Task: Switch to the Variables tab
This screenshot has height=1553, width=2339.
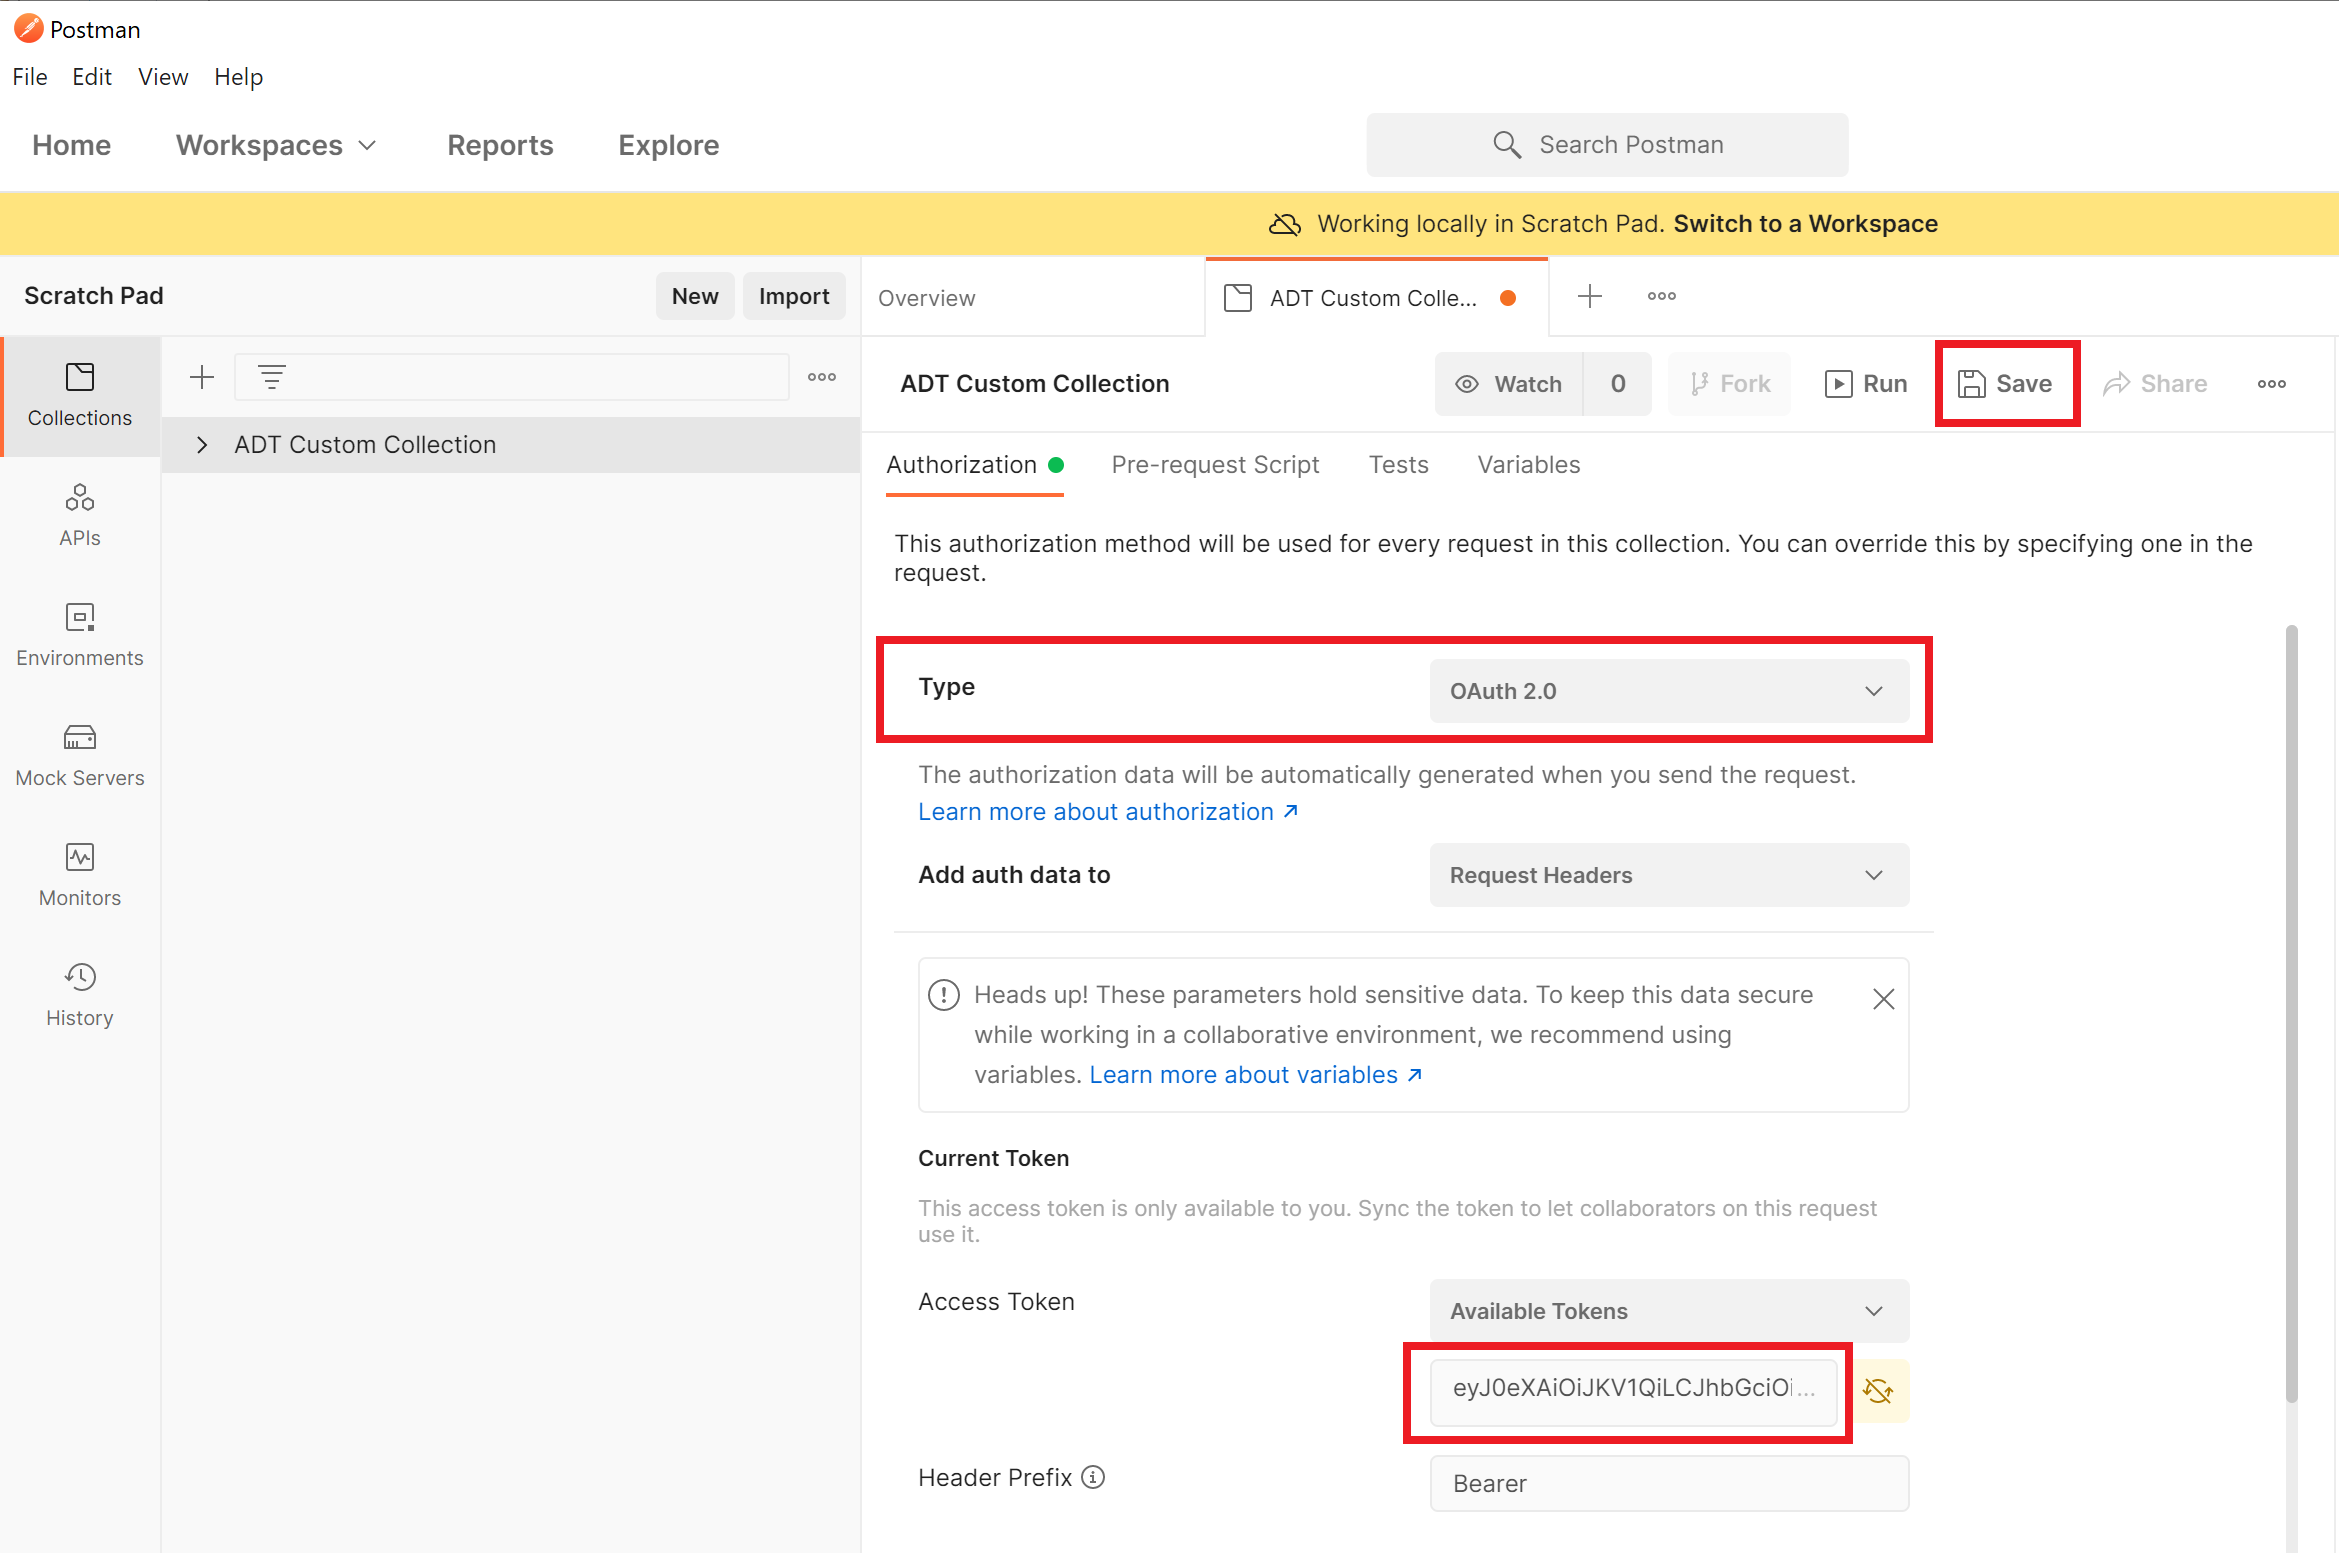Action: (x=1528, y=465)
